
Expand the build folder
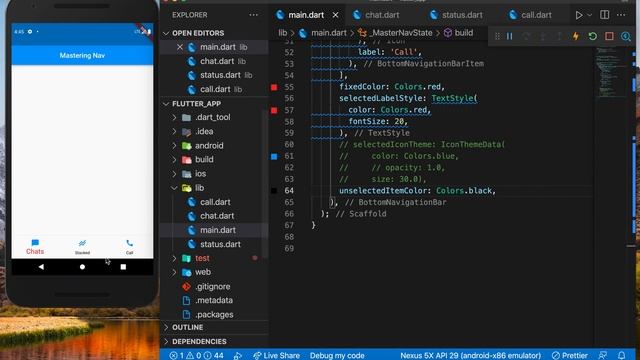[174, 160]
